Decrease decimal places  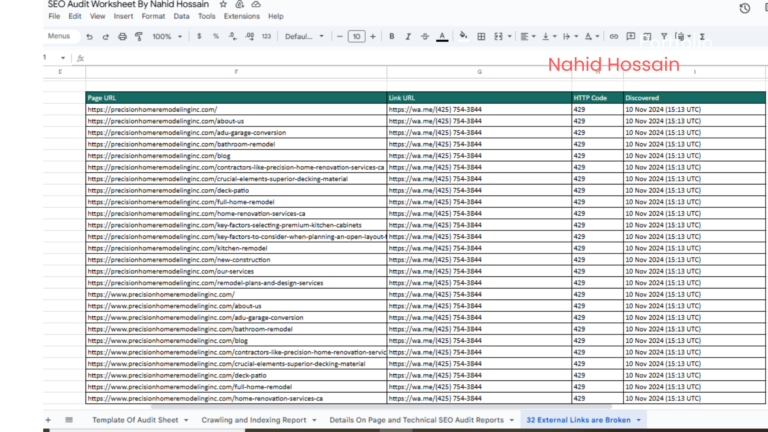pyautogui.click(x=233, y=36)
